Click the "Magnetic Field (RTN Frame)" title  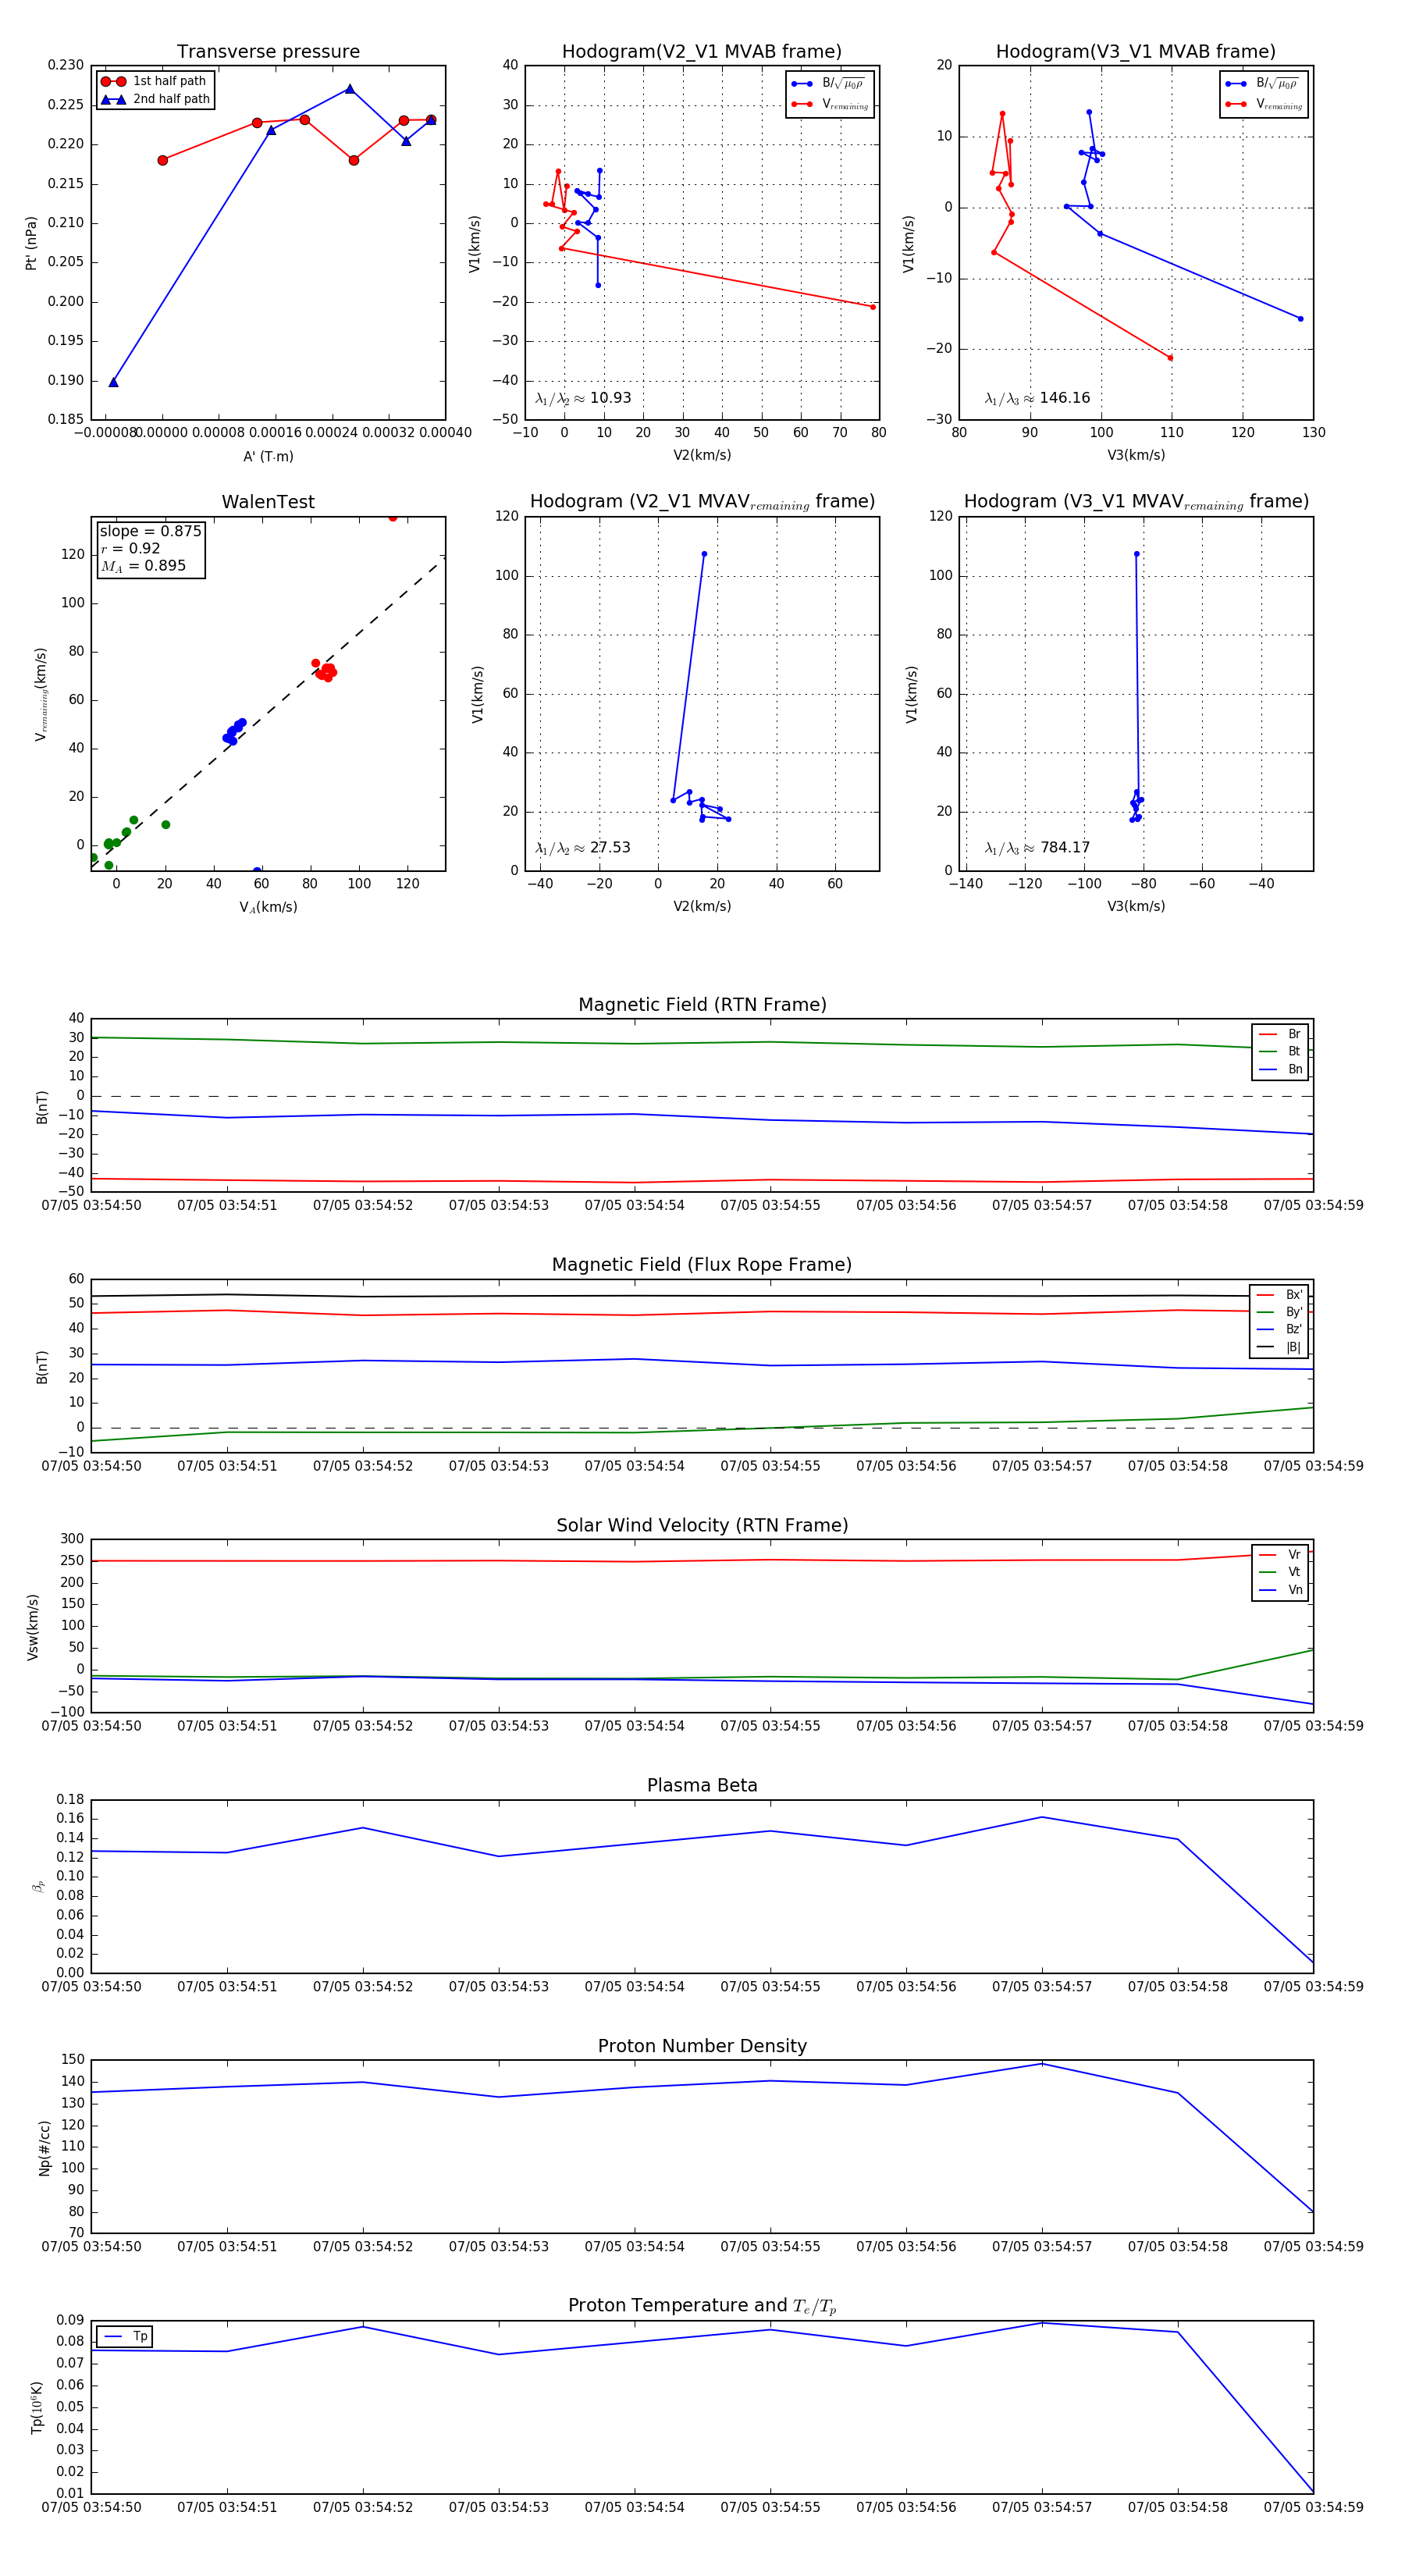pyautogui.click(x=702, y=1005)
